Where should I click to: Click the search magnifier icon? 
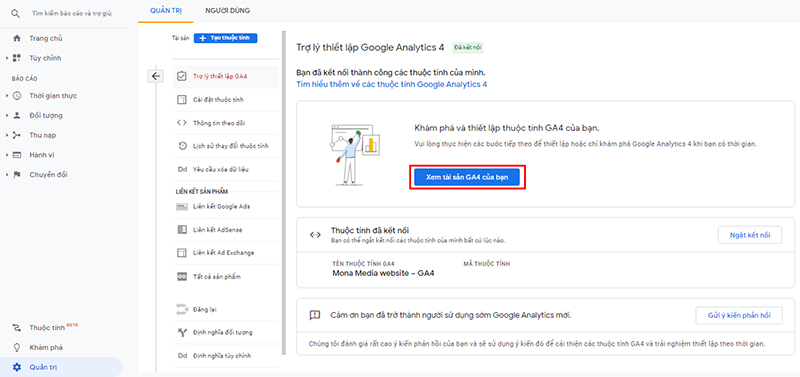tap(16, 14)
